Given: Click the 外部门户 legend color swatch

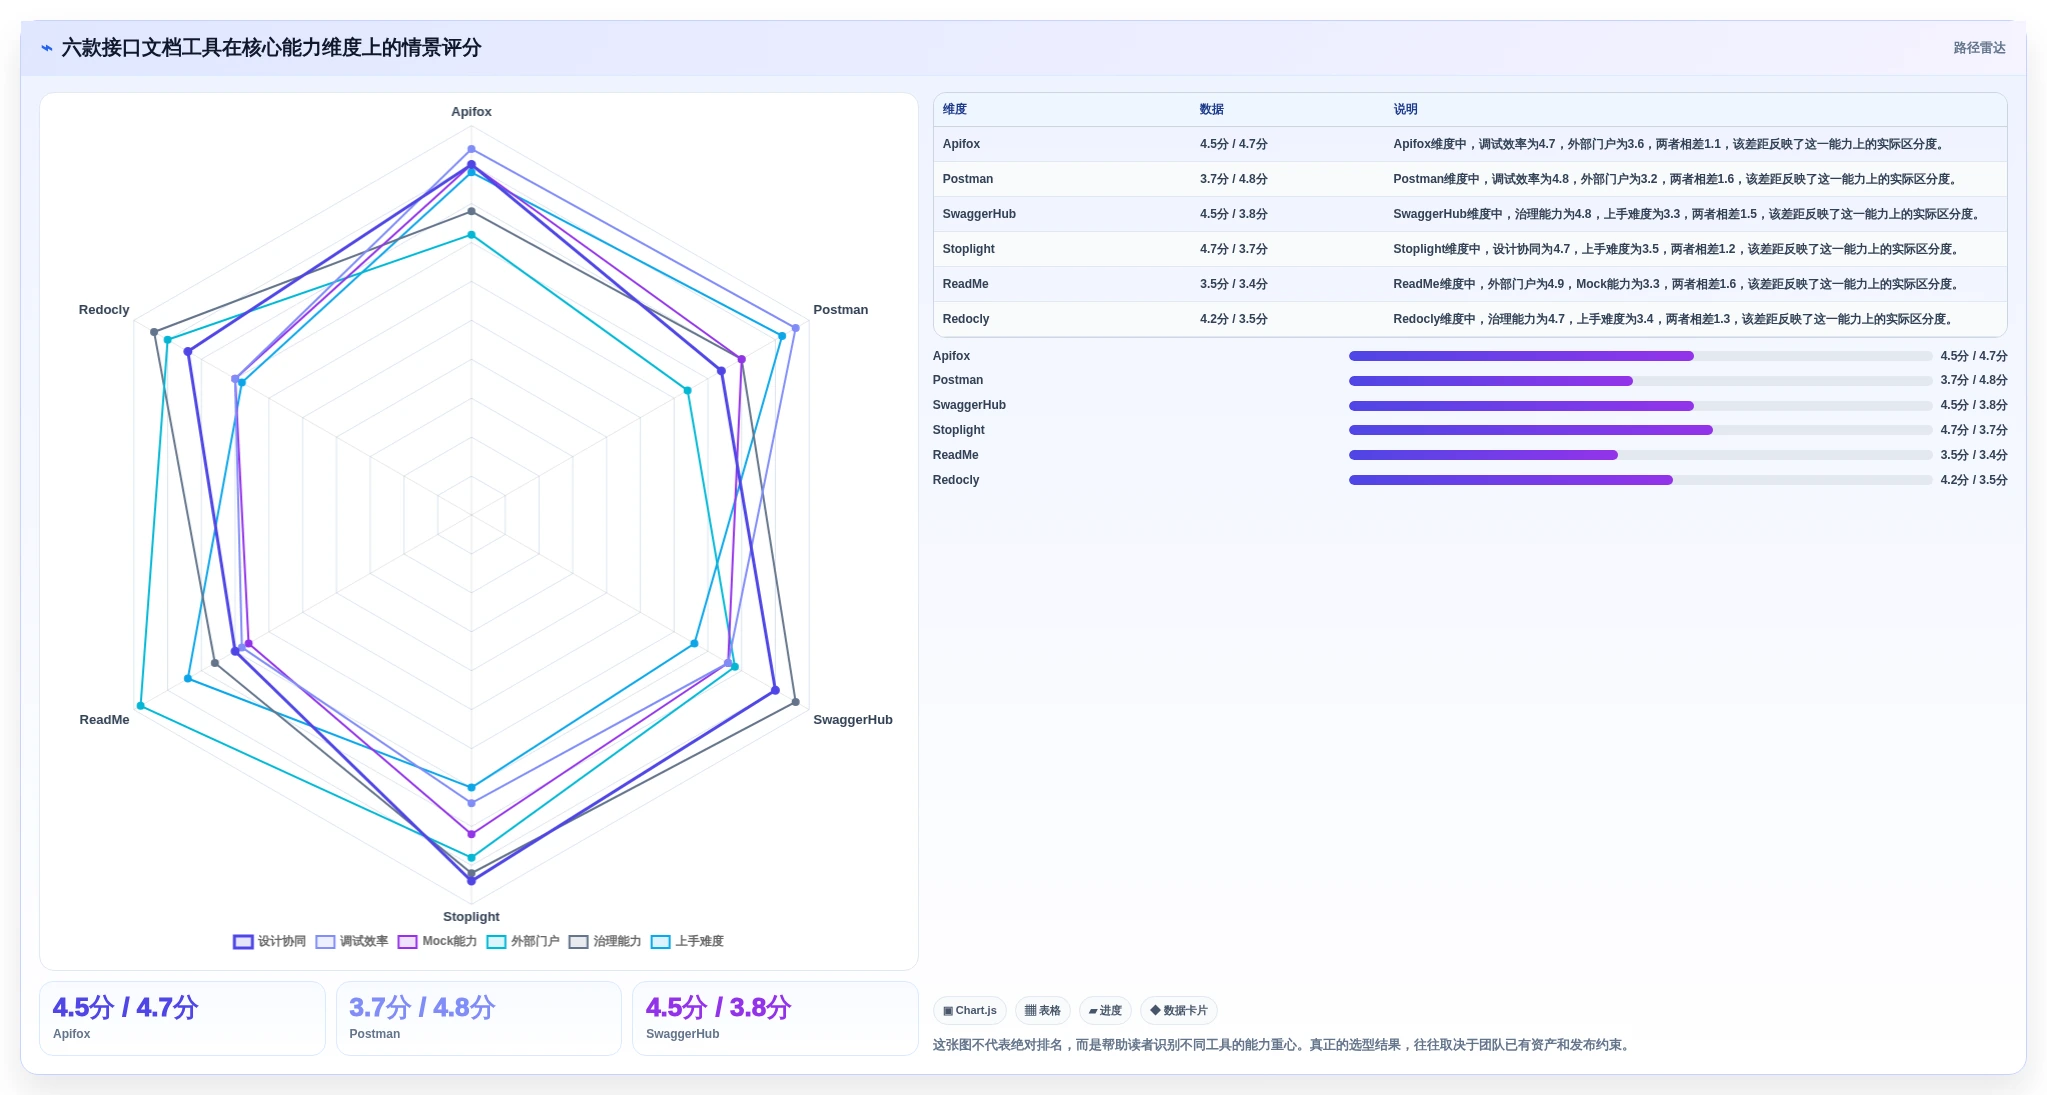Looking at the screenshot, I should [x=497, y=941].
